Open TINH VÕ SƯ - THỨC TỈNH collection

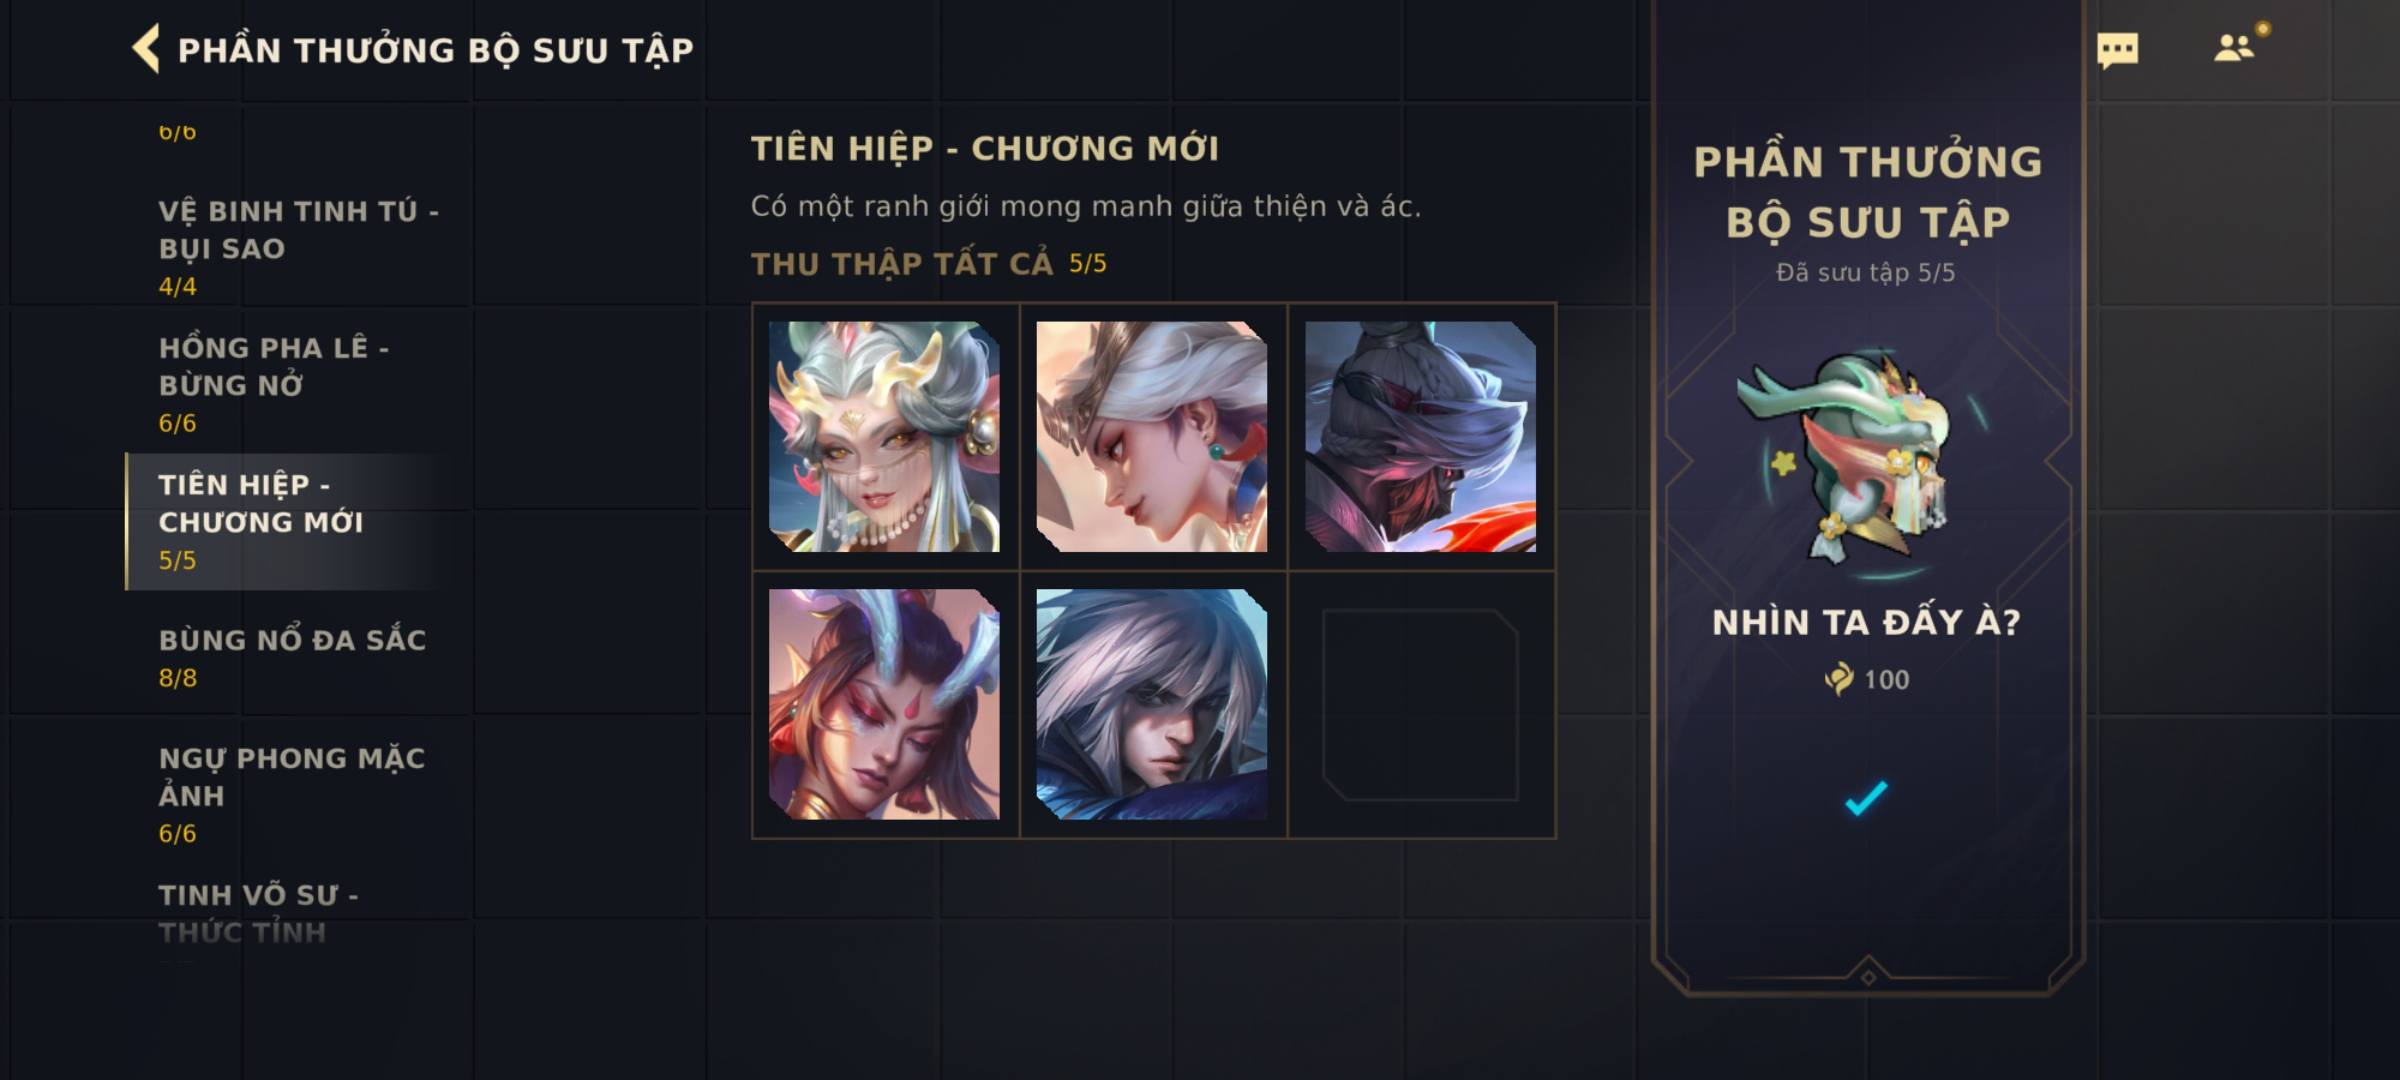258,913
